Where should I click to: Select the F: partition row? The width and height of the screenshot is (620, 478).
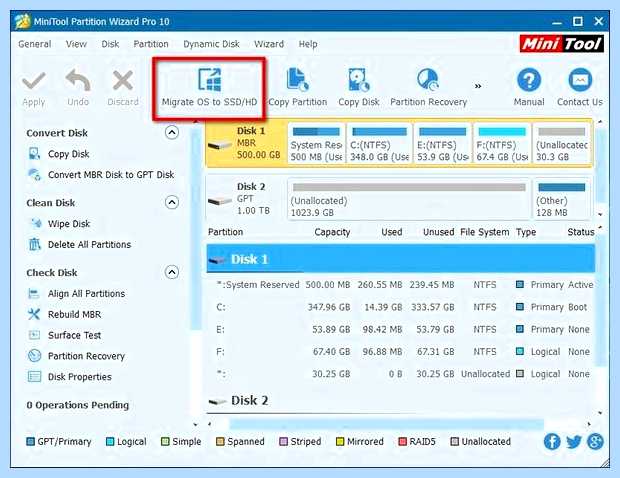401,351
